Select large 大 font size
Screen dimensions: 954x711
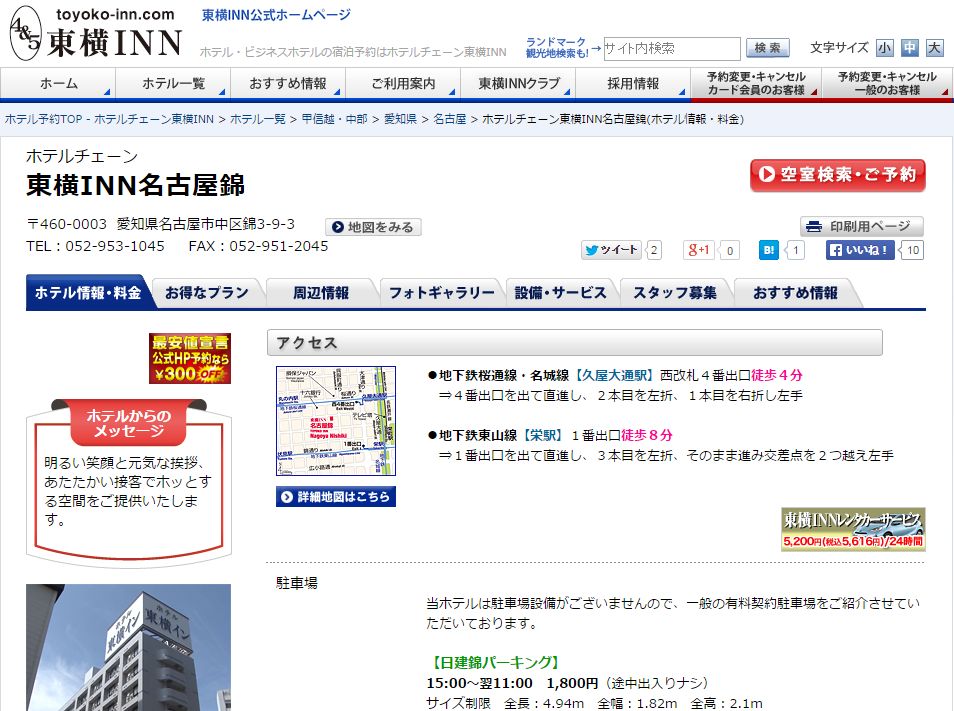[934, 47]
